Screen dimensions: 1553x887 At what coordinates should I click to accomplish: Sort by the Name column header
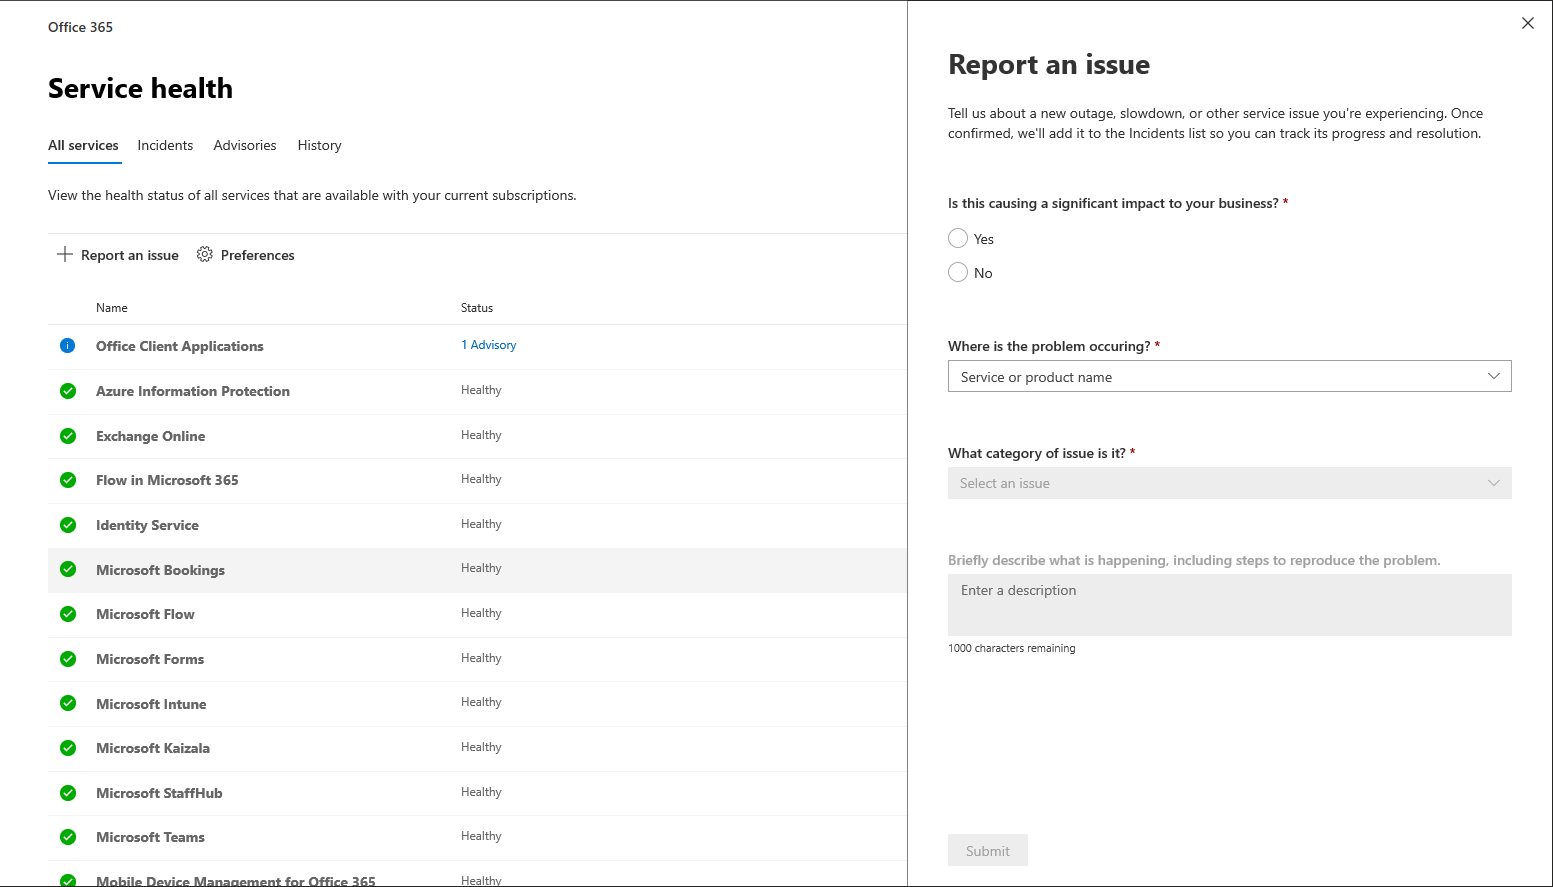tap(112, 308)
